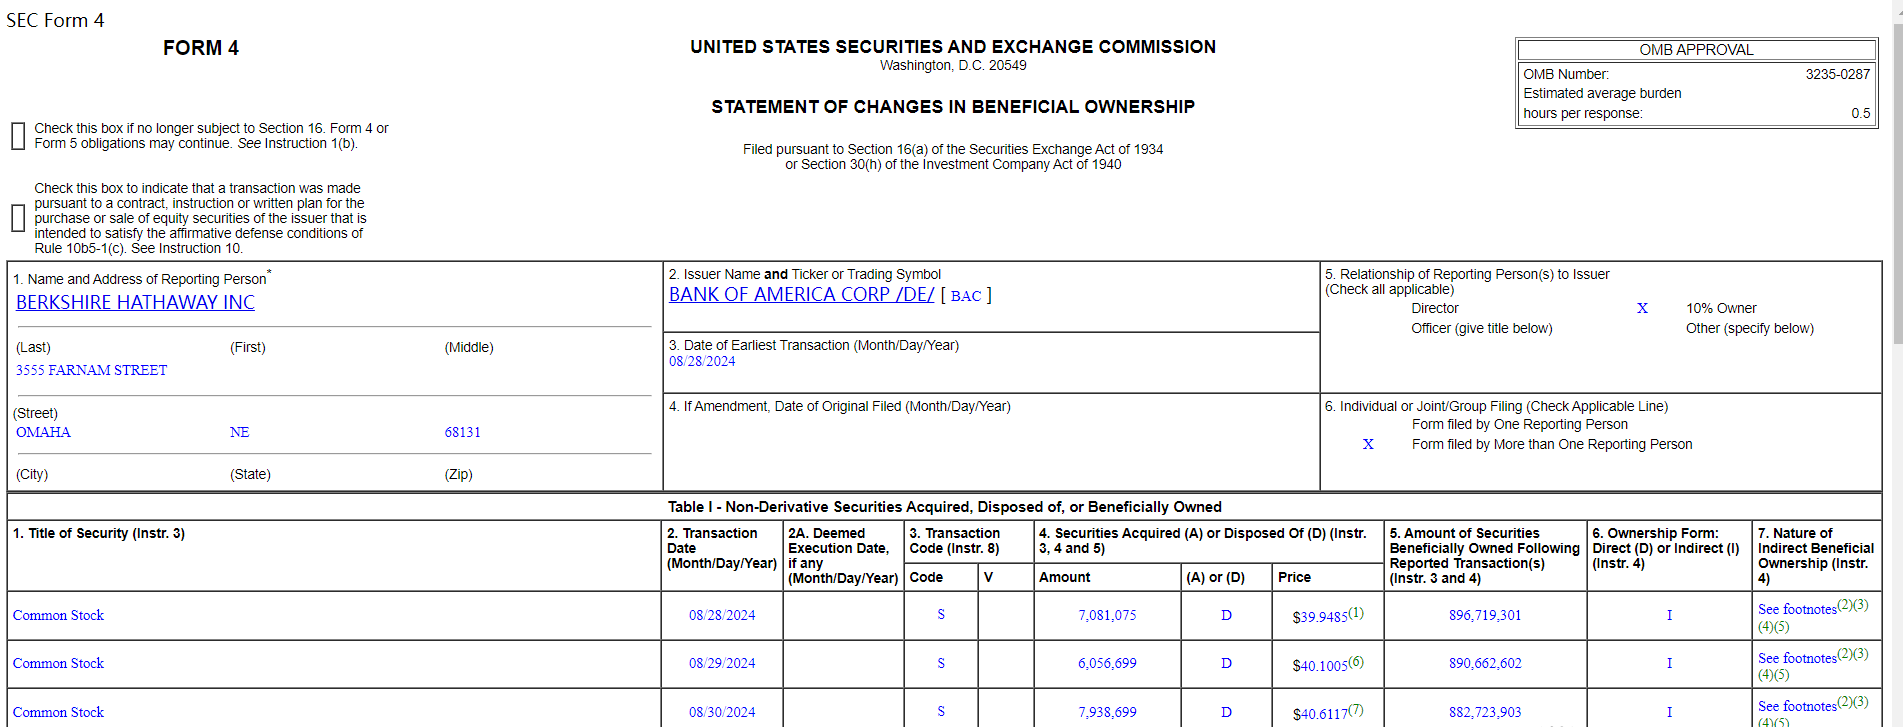Screen dimensions: 1903x727
Task: Click the amount 7,081,075
Action: [1107, 615]
